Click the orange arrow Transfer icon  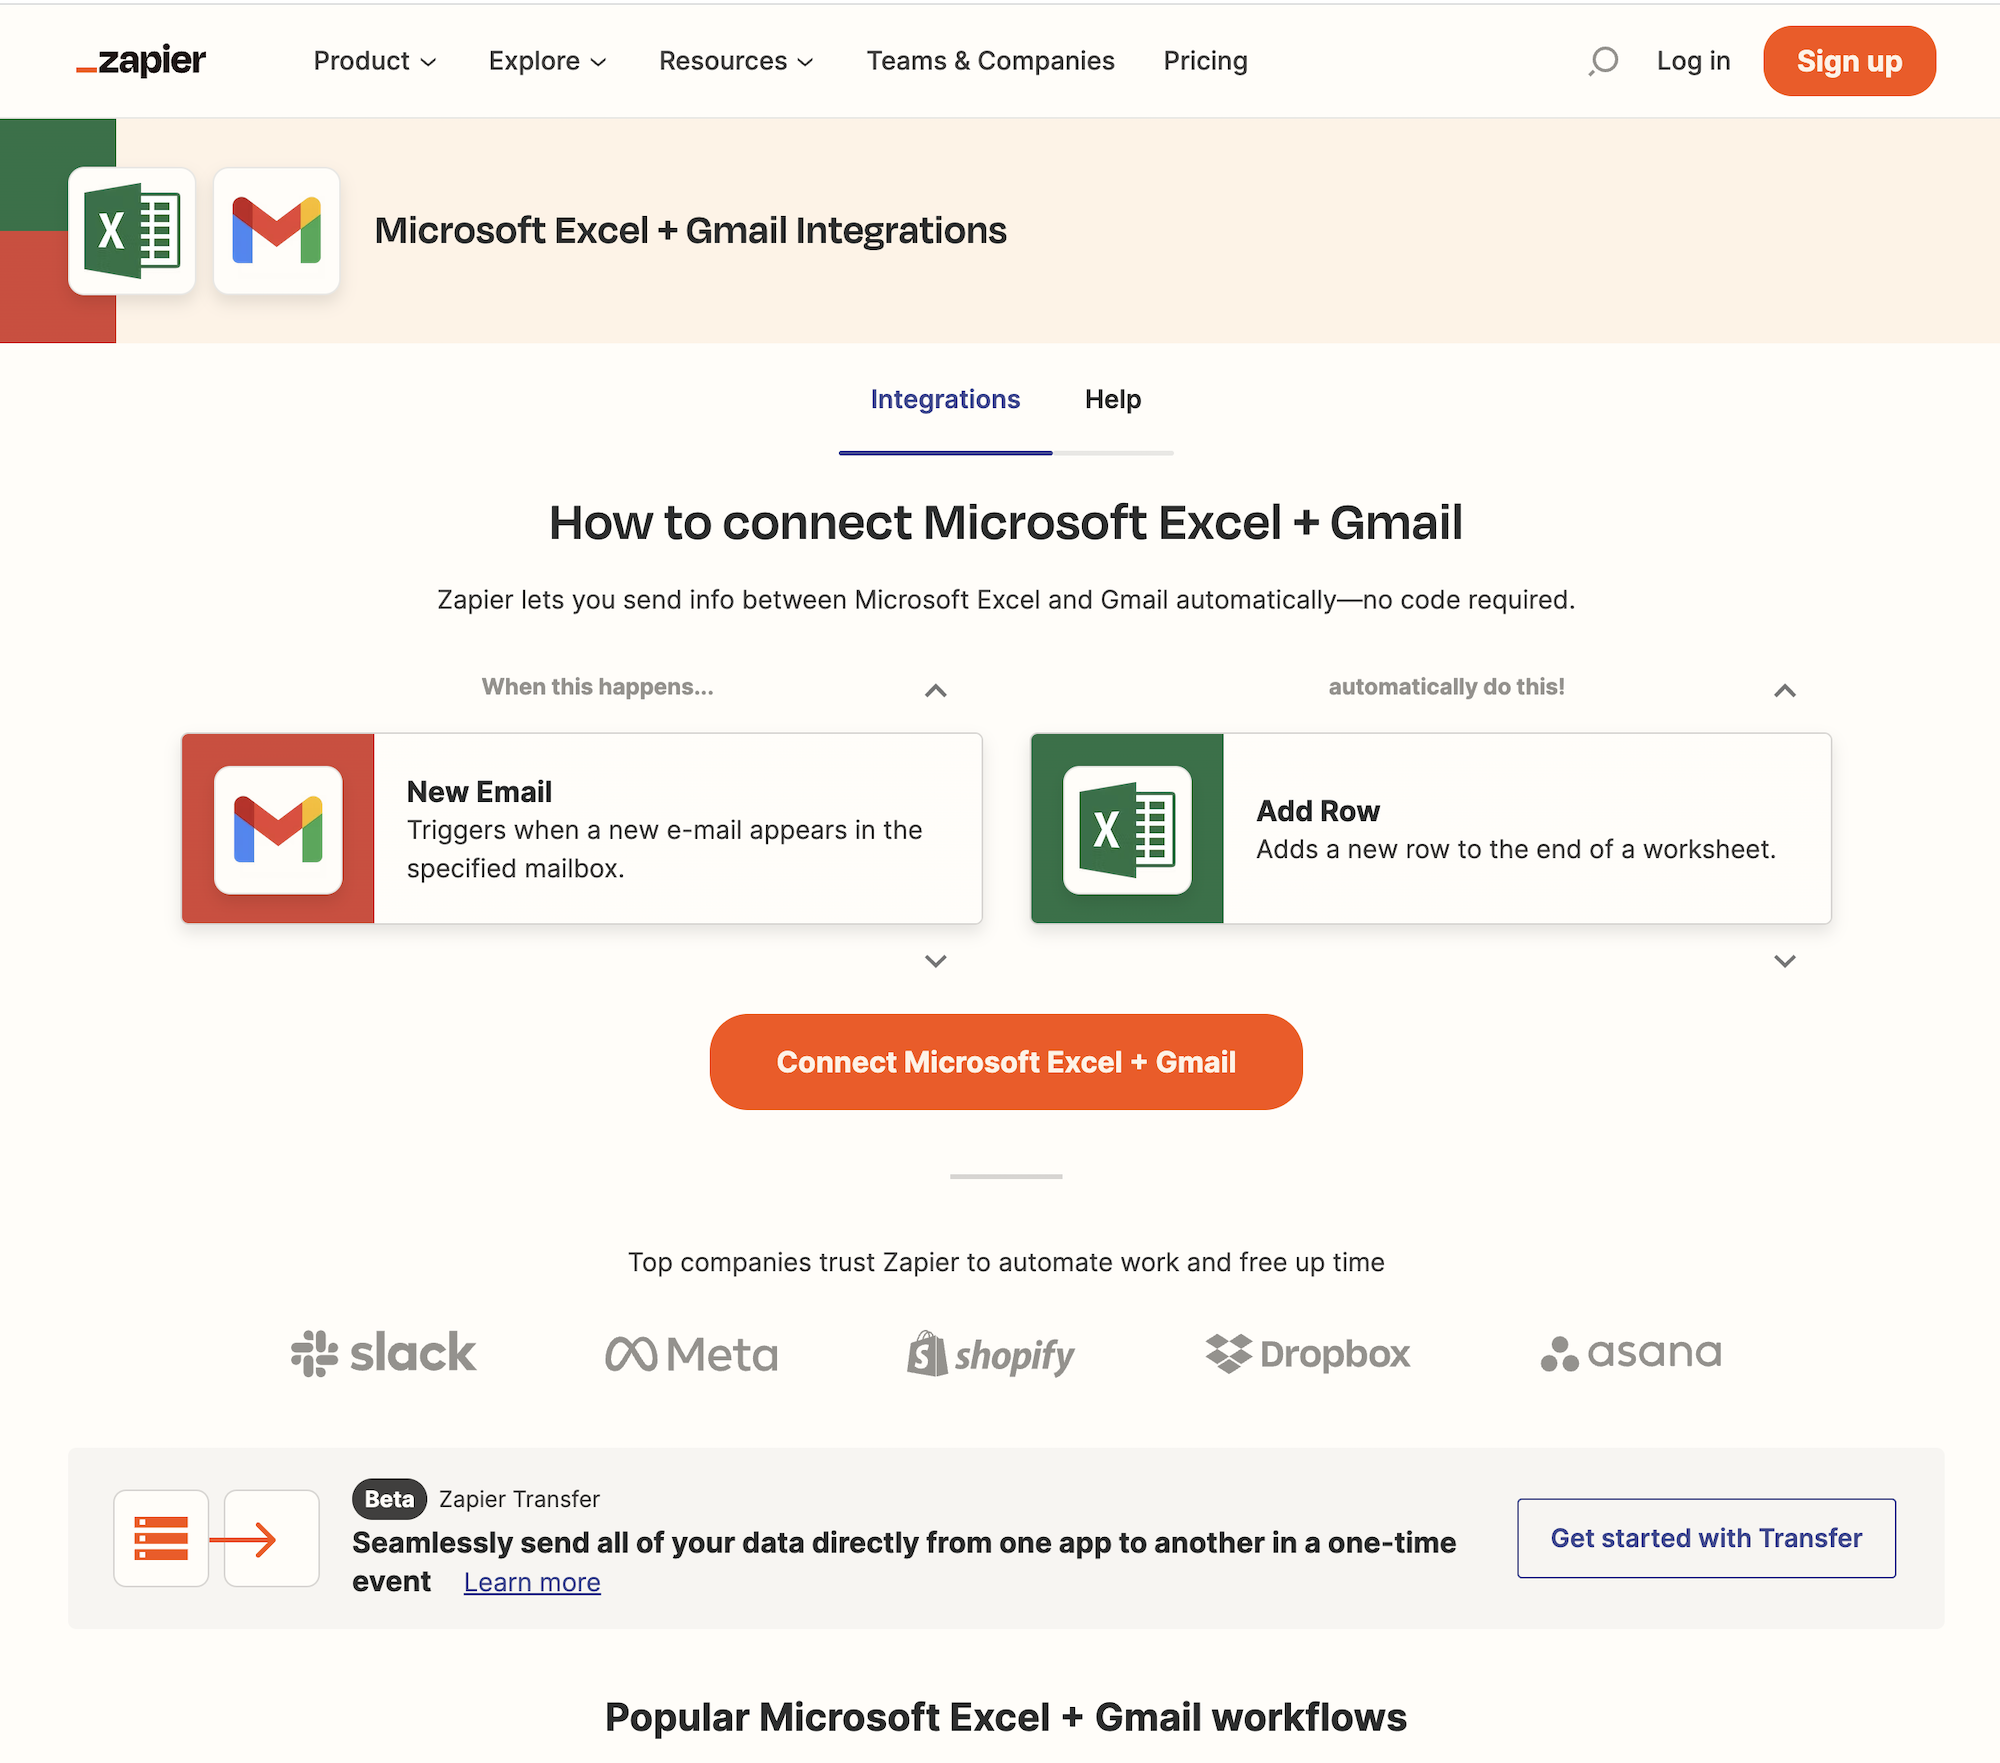coord(271,1538)
